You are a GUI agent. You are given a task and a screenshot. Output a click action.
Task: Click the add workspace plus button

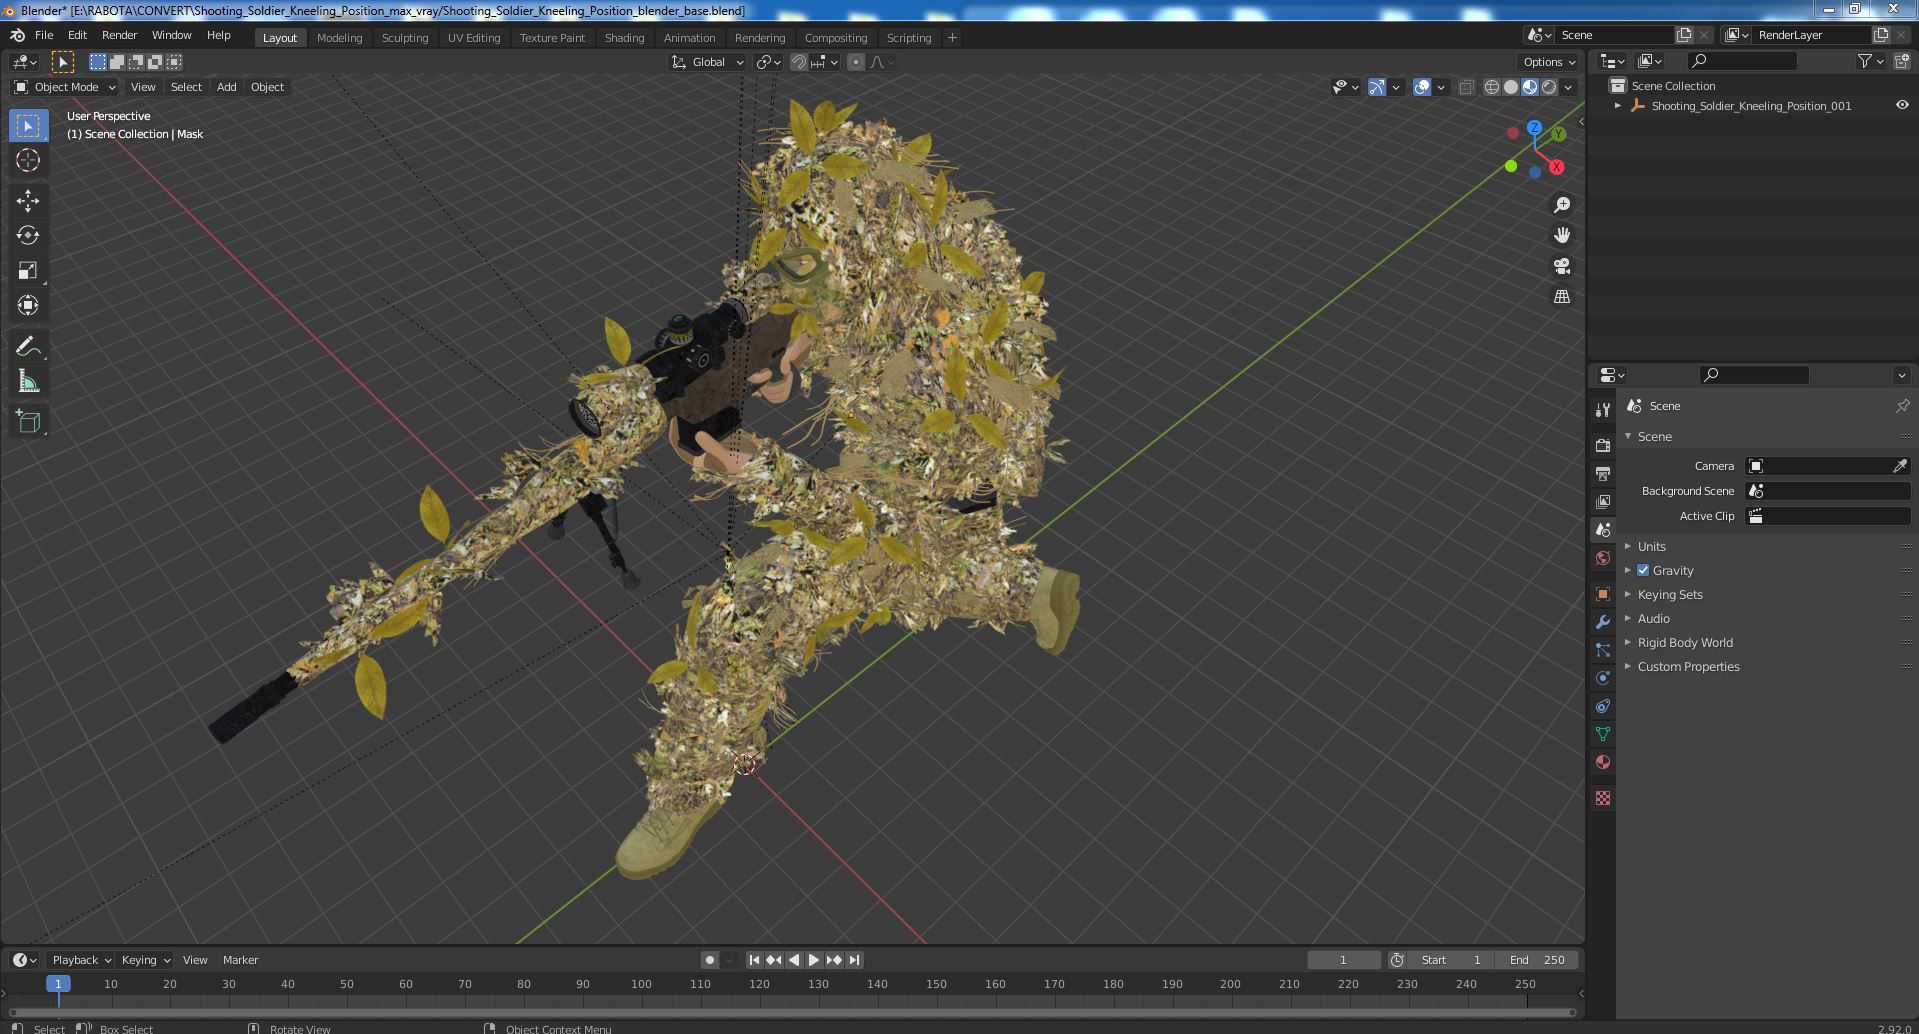click(952, 38)
